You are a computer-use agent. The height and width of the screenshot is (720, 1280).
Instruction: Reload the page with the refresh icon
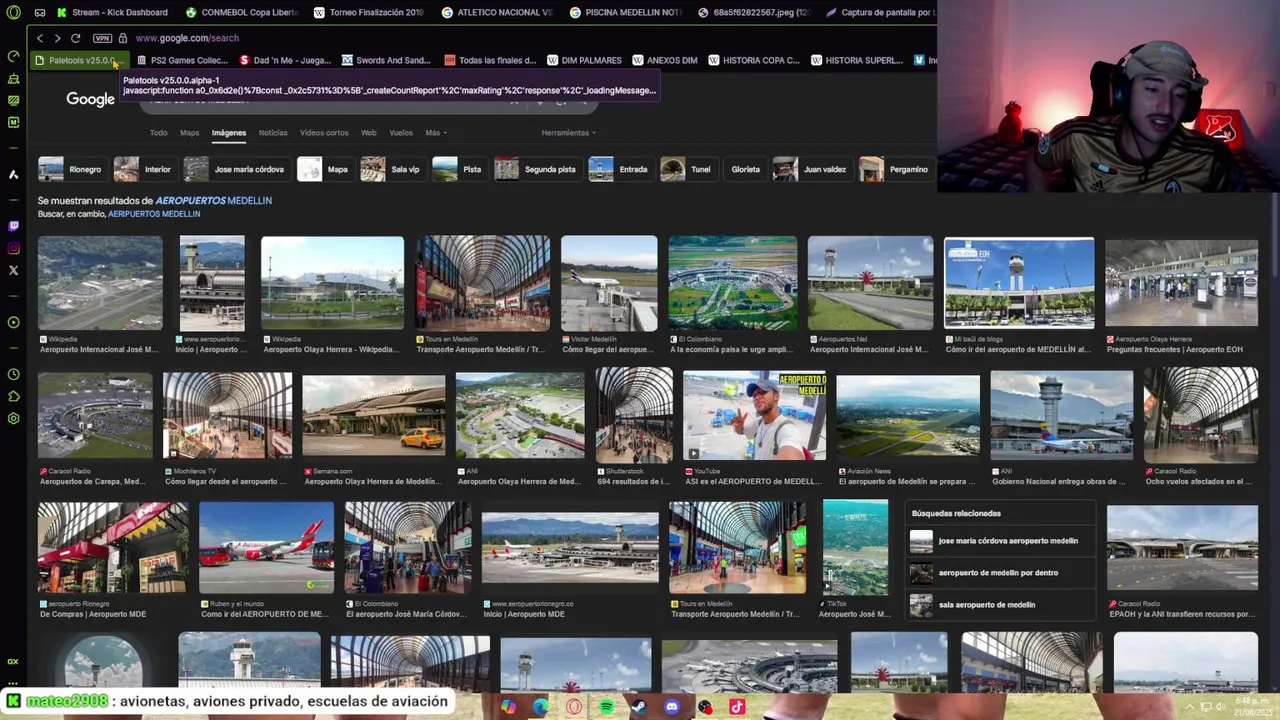point(75,38)
